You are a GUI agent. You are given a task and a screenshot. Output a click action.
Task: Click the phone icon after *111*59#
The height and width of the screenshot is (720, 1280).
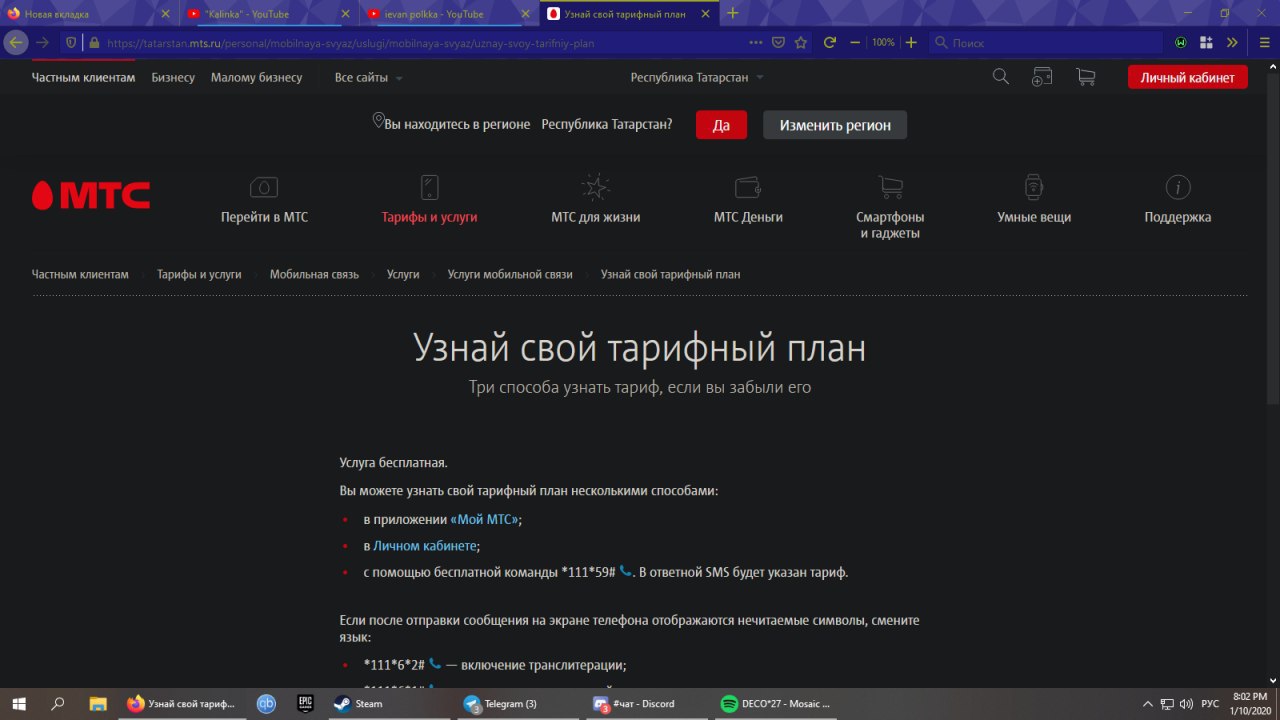(x=626, y=572)
